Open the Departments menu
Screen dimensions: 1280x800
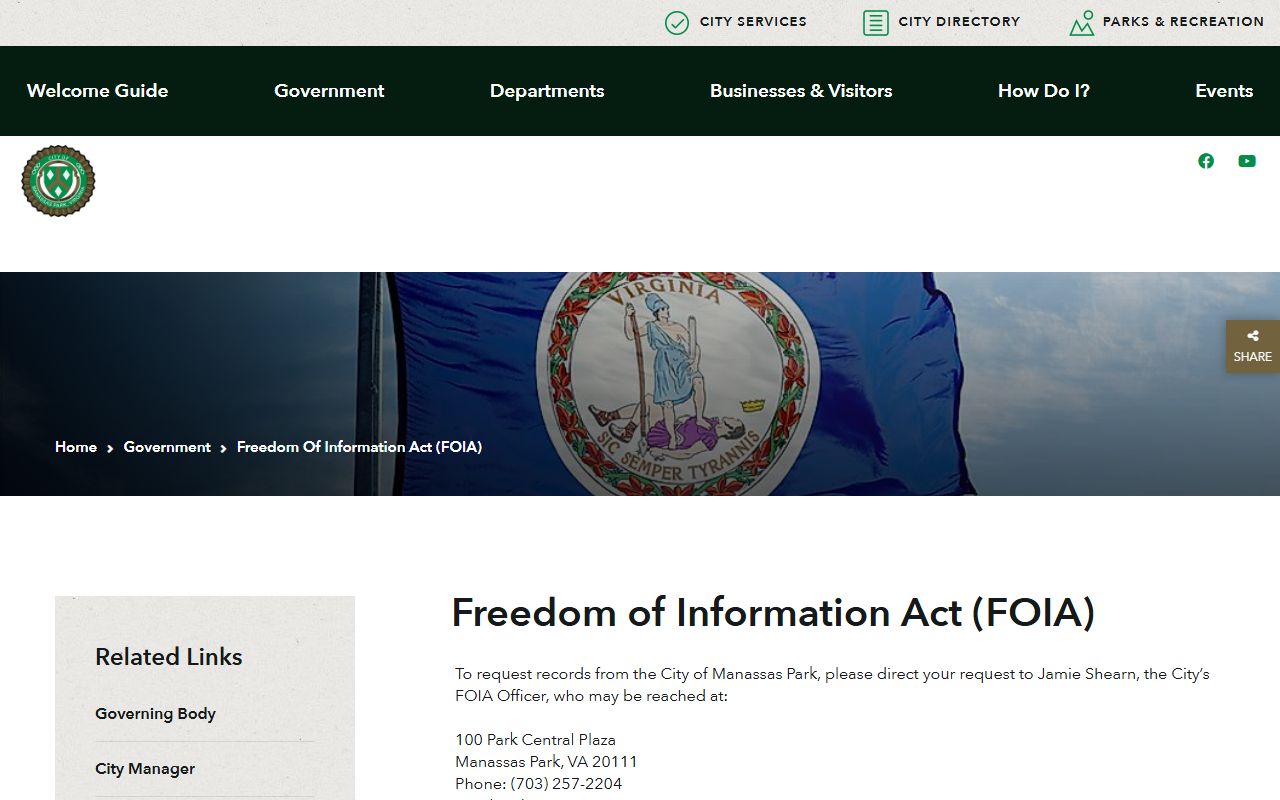[x=547, y=91]
